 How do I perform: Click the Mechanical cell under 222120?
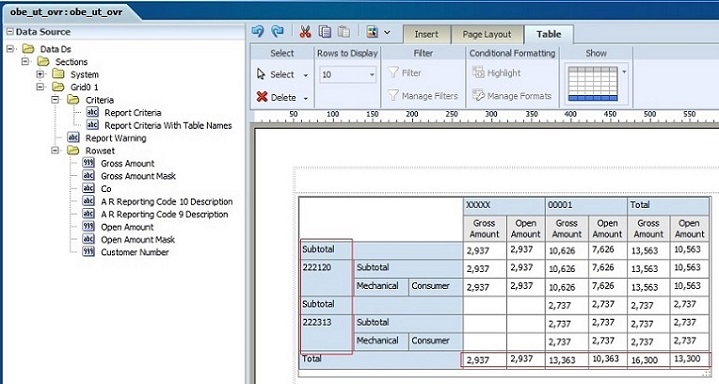[x=381, y=286]
